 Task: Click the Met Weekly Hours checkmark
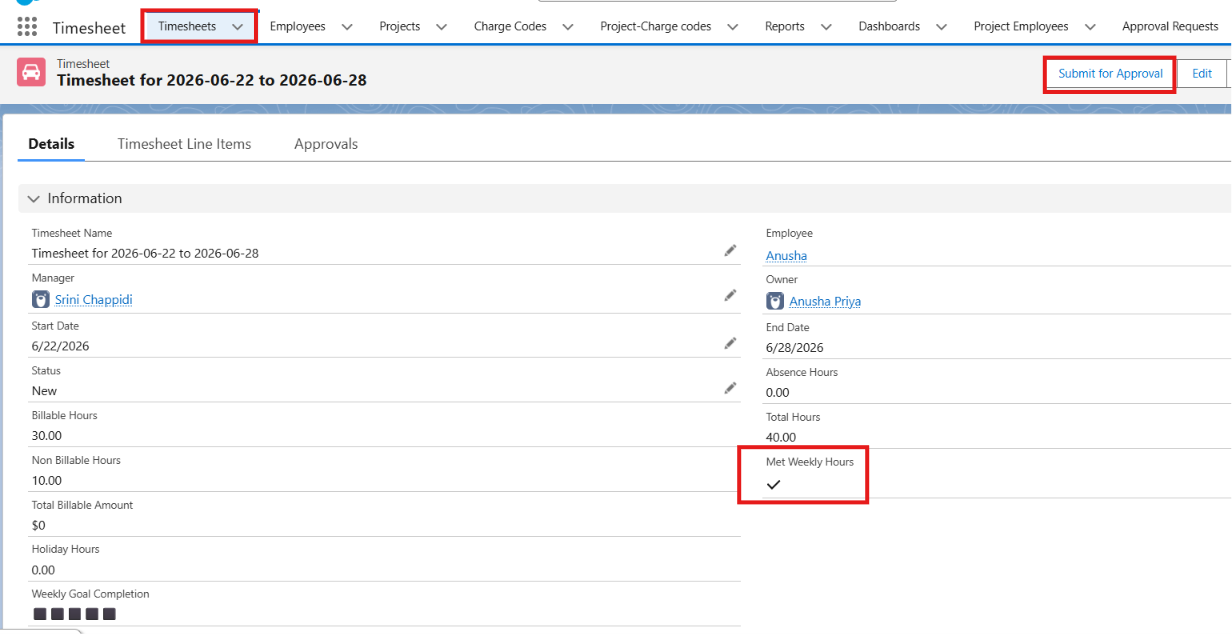click(773, 485)
